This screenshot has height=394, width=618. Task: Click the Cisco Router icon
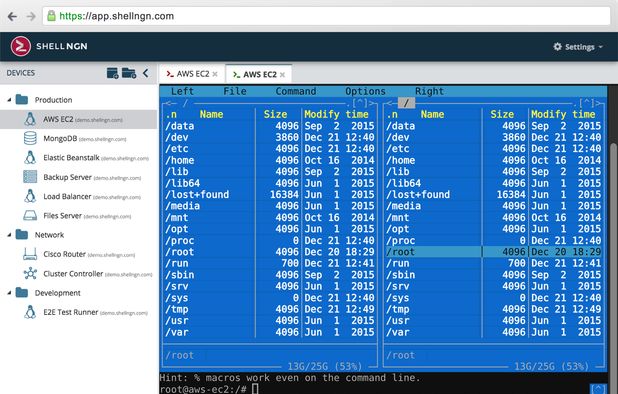[x=30, y=254]
